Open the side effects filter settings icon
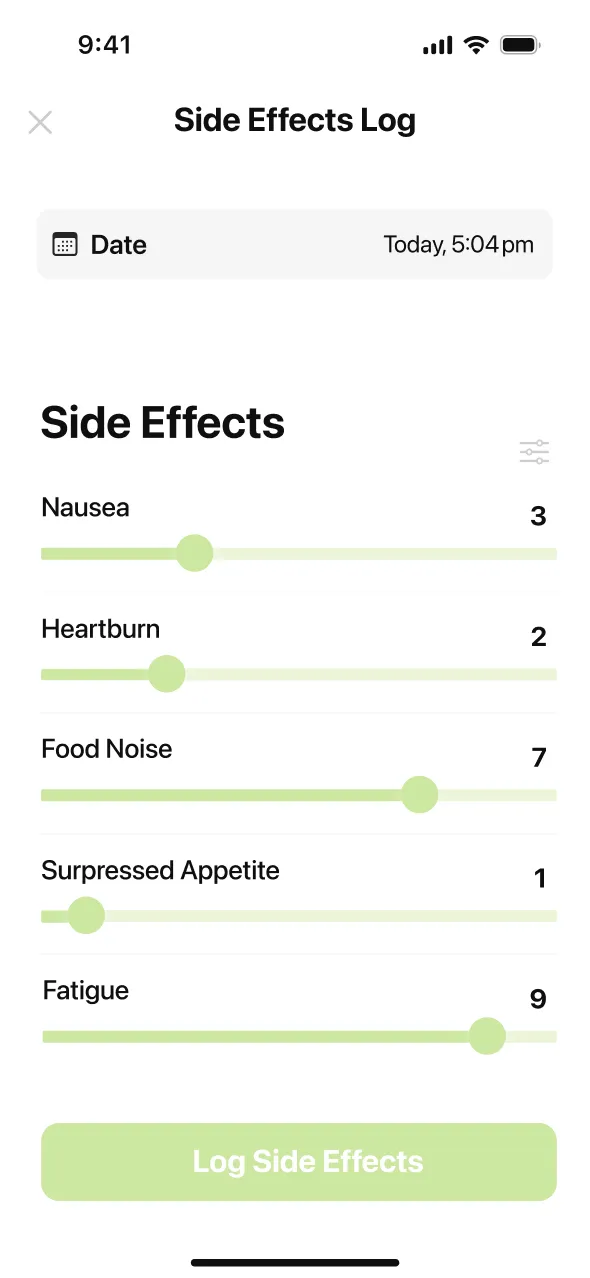Viewport: 590px width, 1278px height. coord(534,451)
